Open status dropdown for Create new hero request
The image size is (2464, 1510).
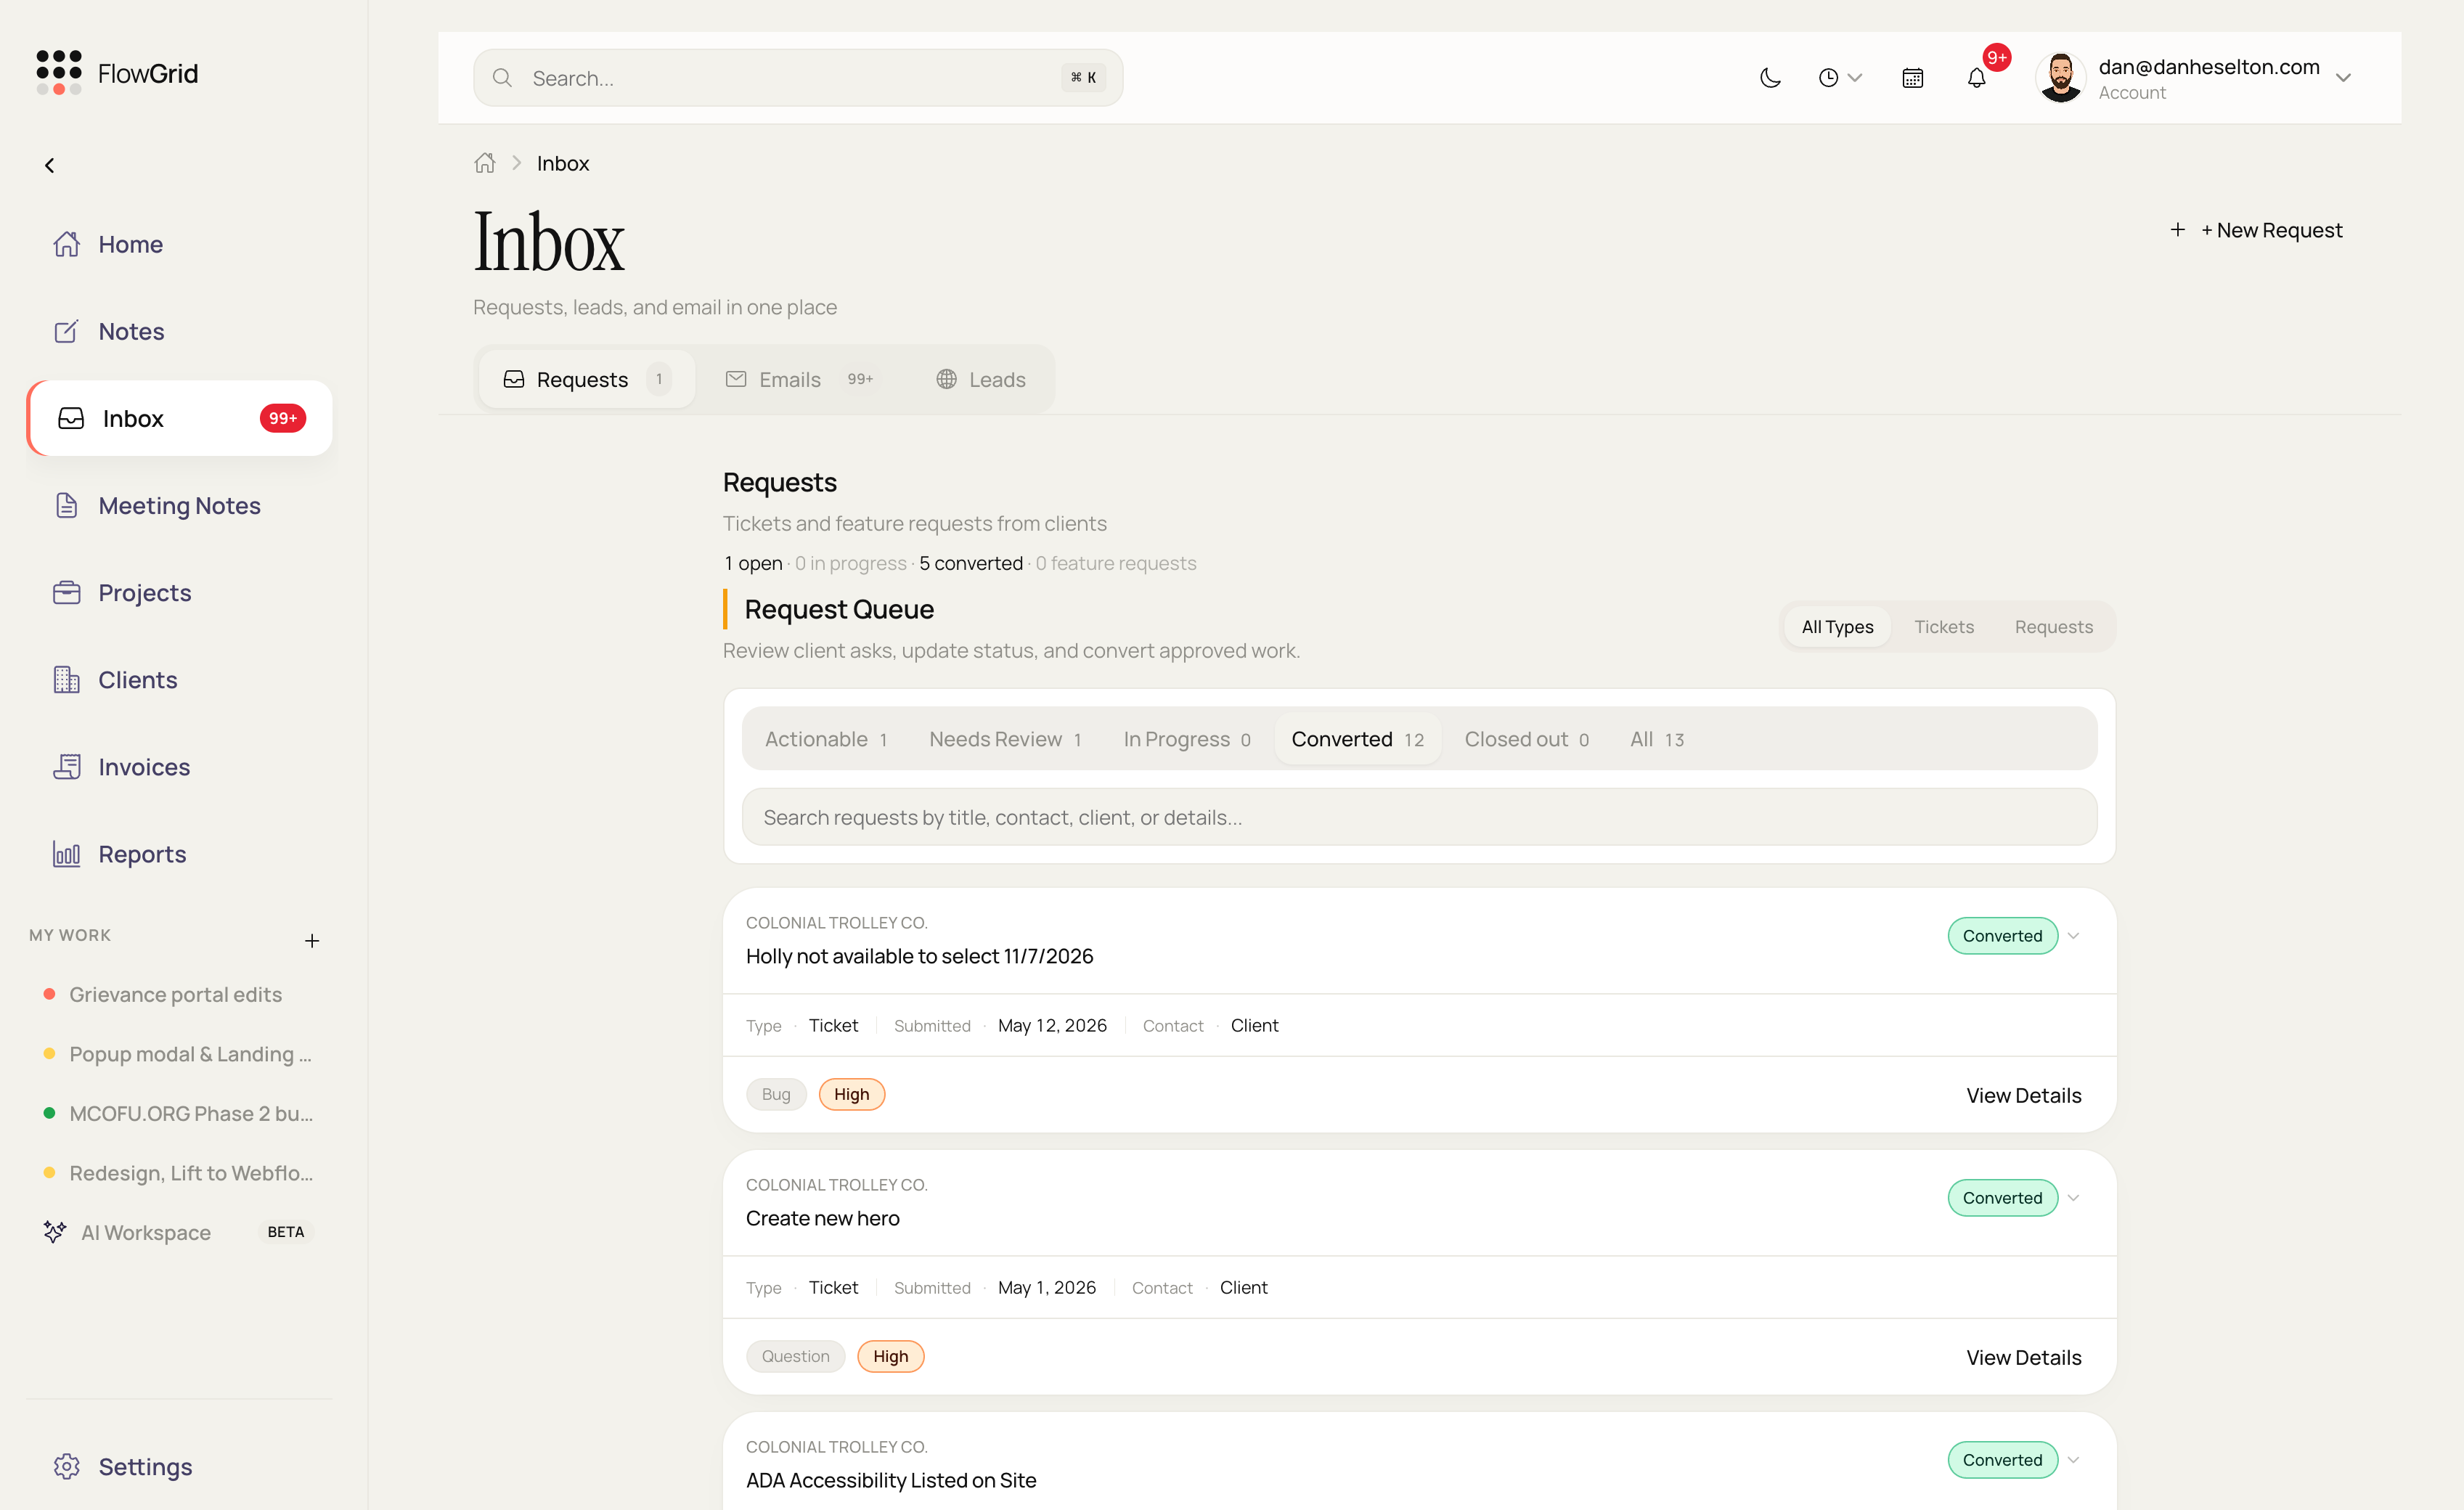tap(2074, 1198)
